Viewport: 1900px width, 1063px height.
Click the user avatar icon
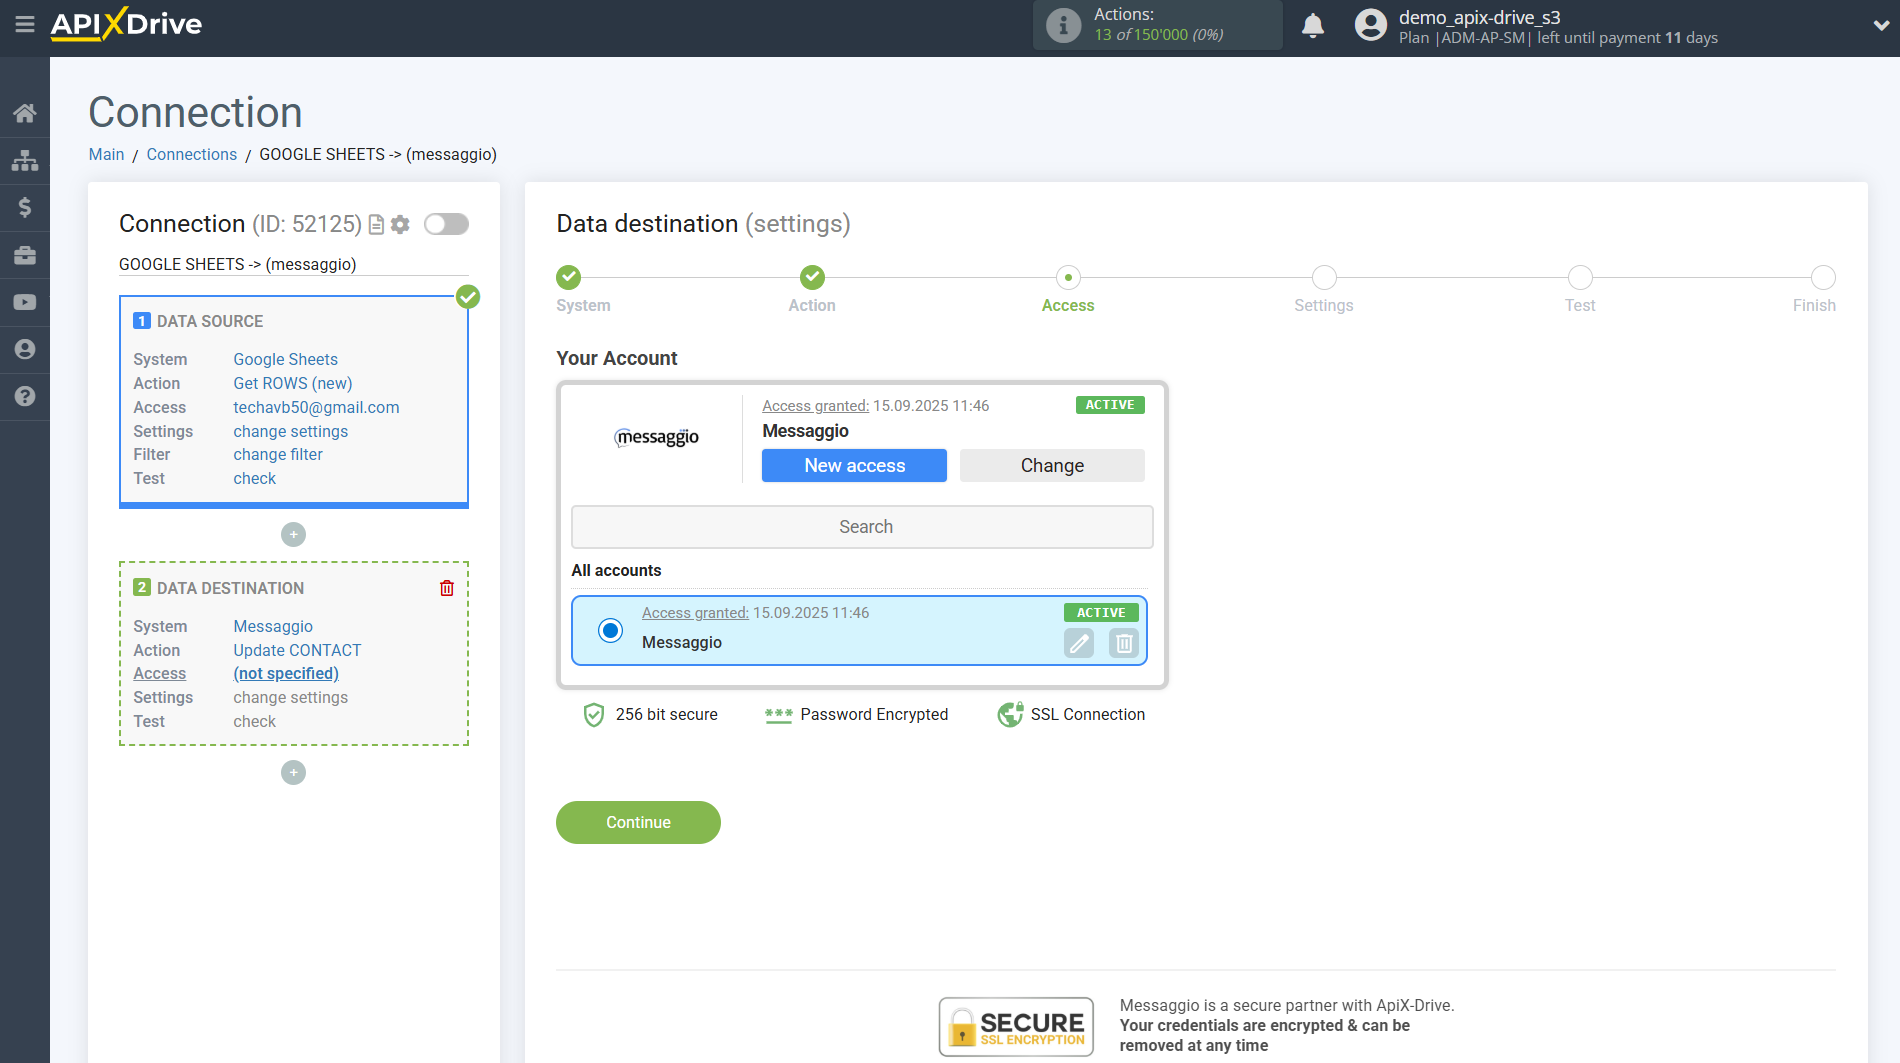point(1370,25)
